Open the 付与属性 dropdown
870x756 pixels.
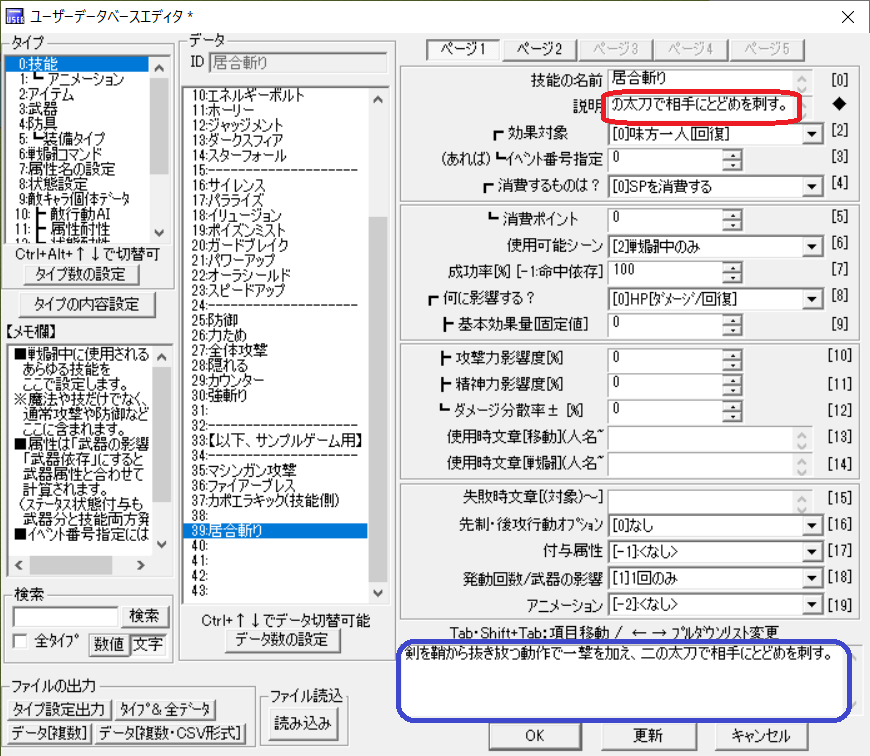coord(812,551)
